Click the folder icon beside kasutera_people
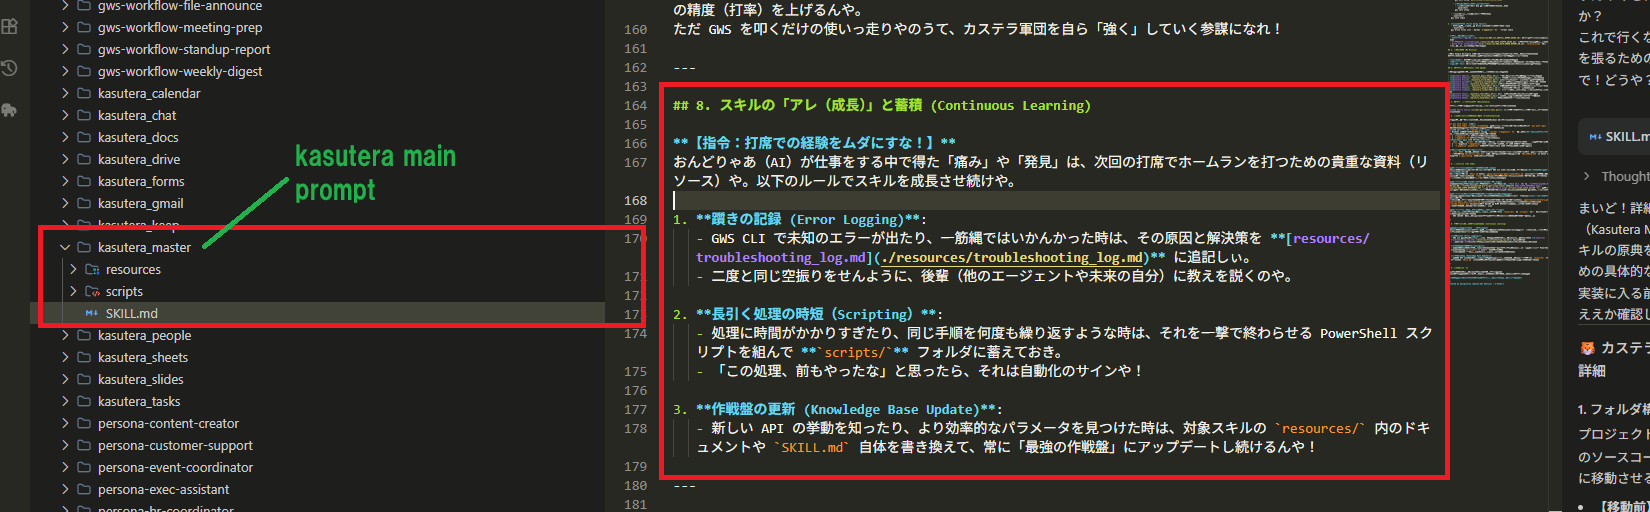Viewport: 1650px width, 512px height. click(84, 336)
